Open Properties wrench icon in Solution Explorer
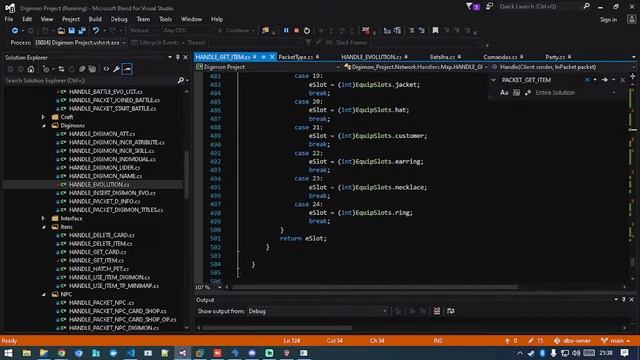The height and width of the screenshot is (360, 640). click(x=116, y=69)
